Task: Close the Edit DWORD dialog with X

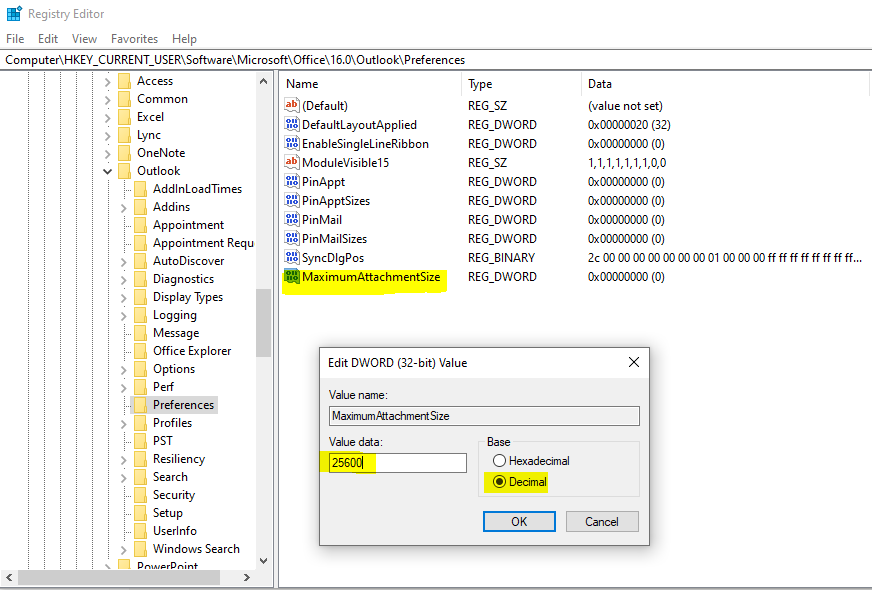Action: pyautogui.click(x=633, y=362)
